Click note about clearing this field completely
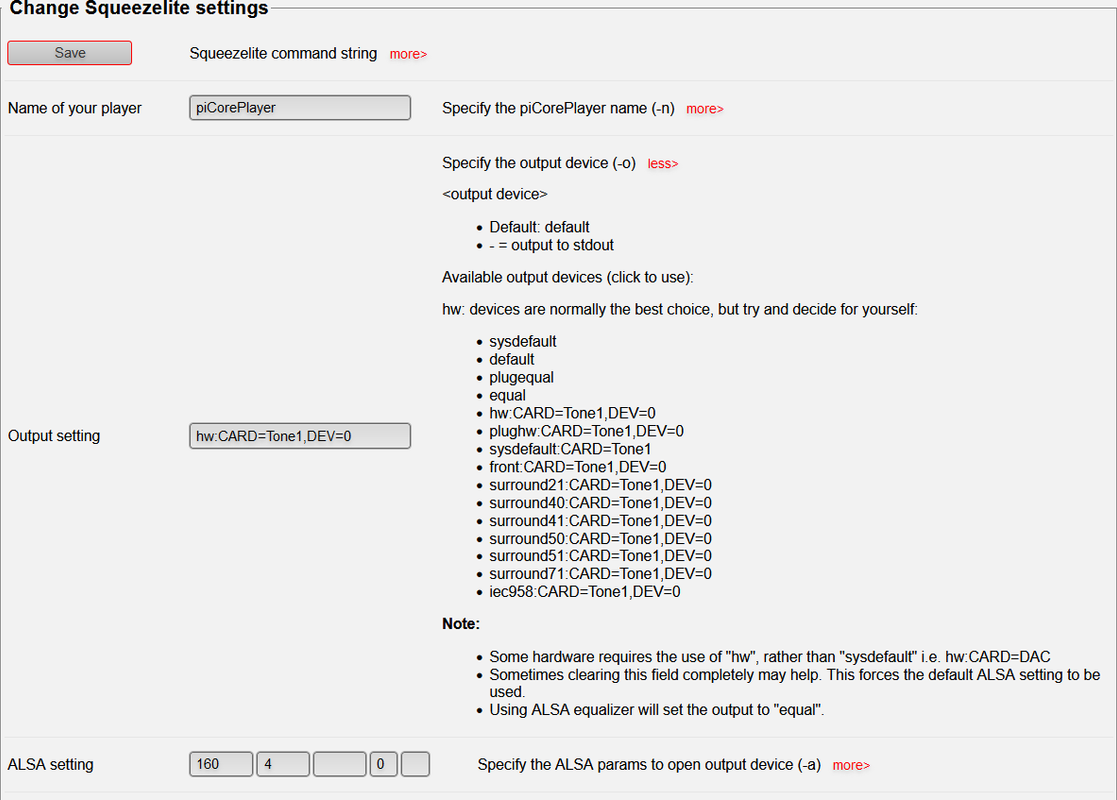The image size is (1117, 800). [795, 683]
